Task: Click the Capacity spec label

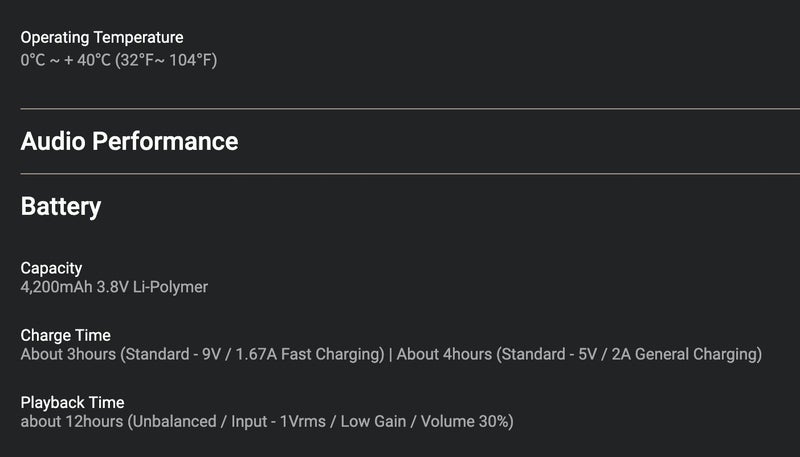Action: click(51, 268)
